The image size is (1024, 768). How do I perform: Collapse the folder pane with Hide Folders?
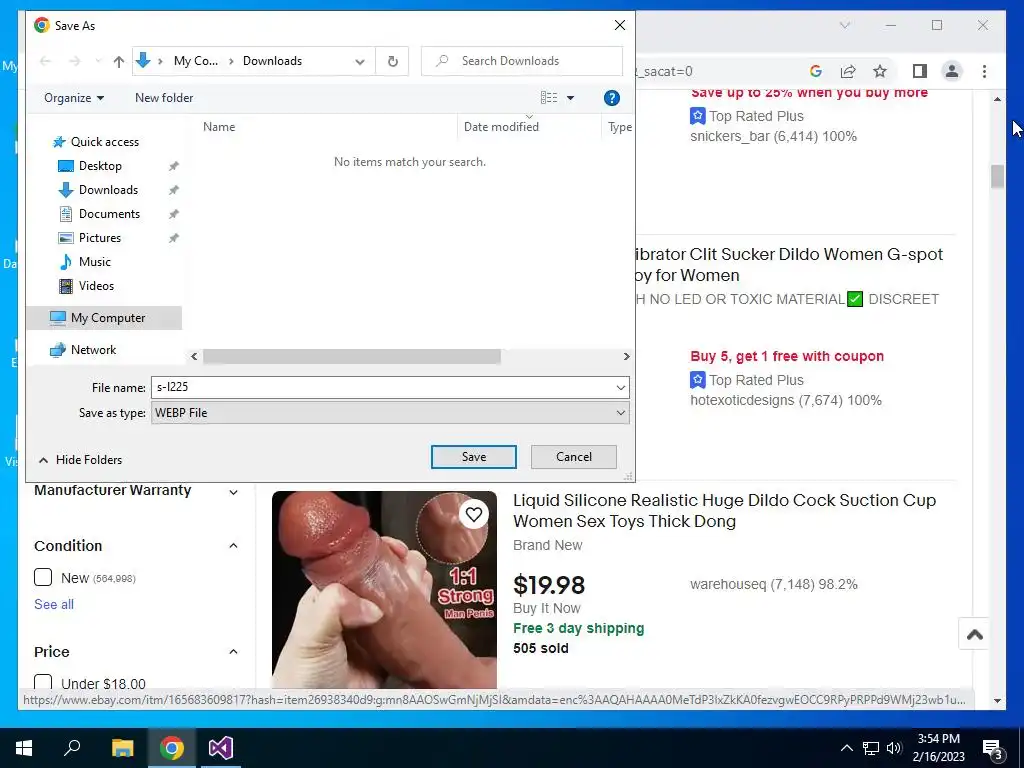(x=80, y=460)
